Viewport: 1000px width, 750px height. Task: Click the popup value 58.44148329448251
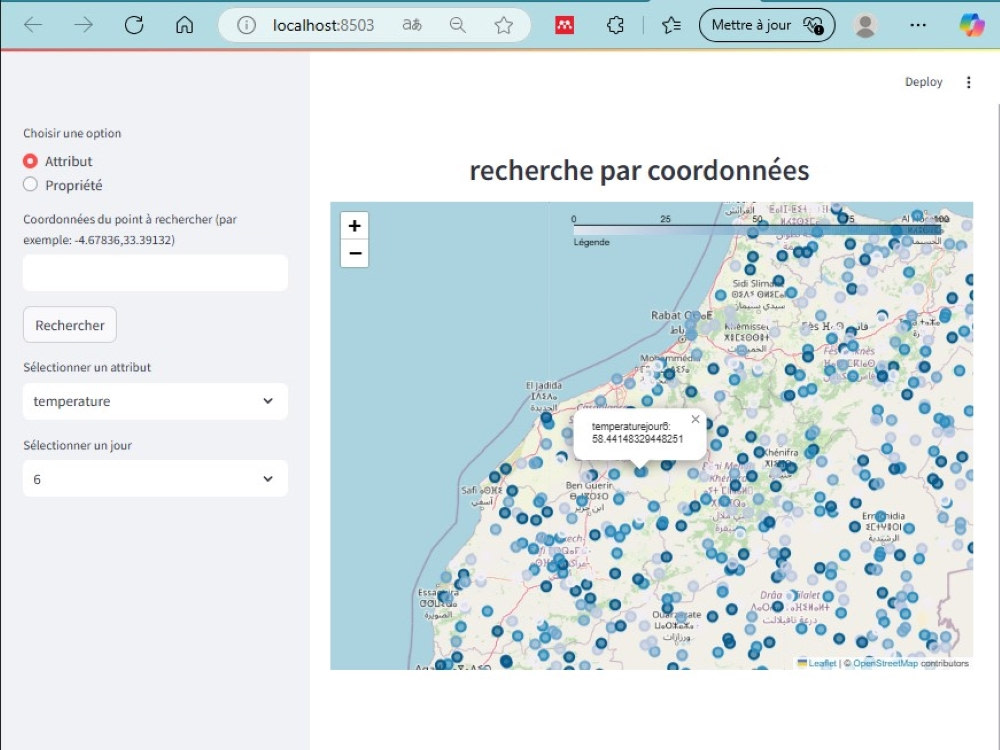(x=637, y=439)
